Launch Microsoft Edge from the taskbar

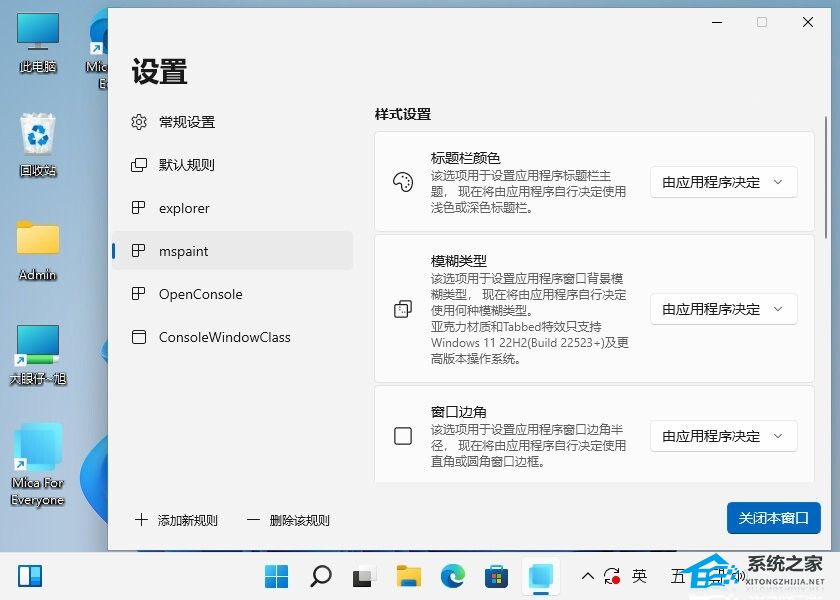click(452, 576)
